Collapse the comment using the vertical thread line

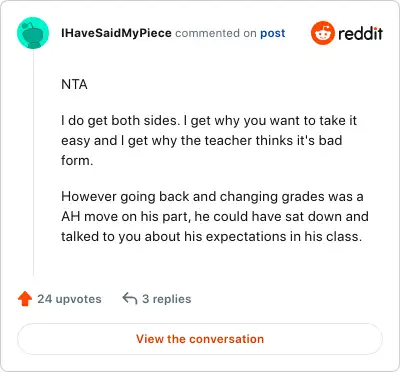click(x=33, y=163)
